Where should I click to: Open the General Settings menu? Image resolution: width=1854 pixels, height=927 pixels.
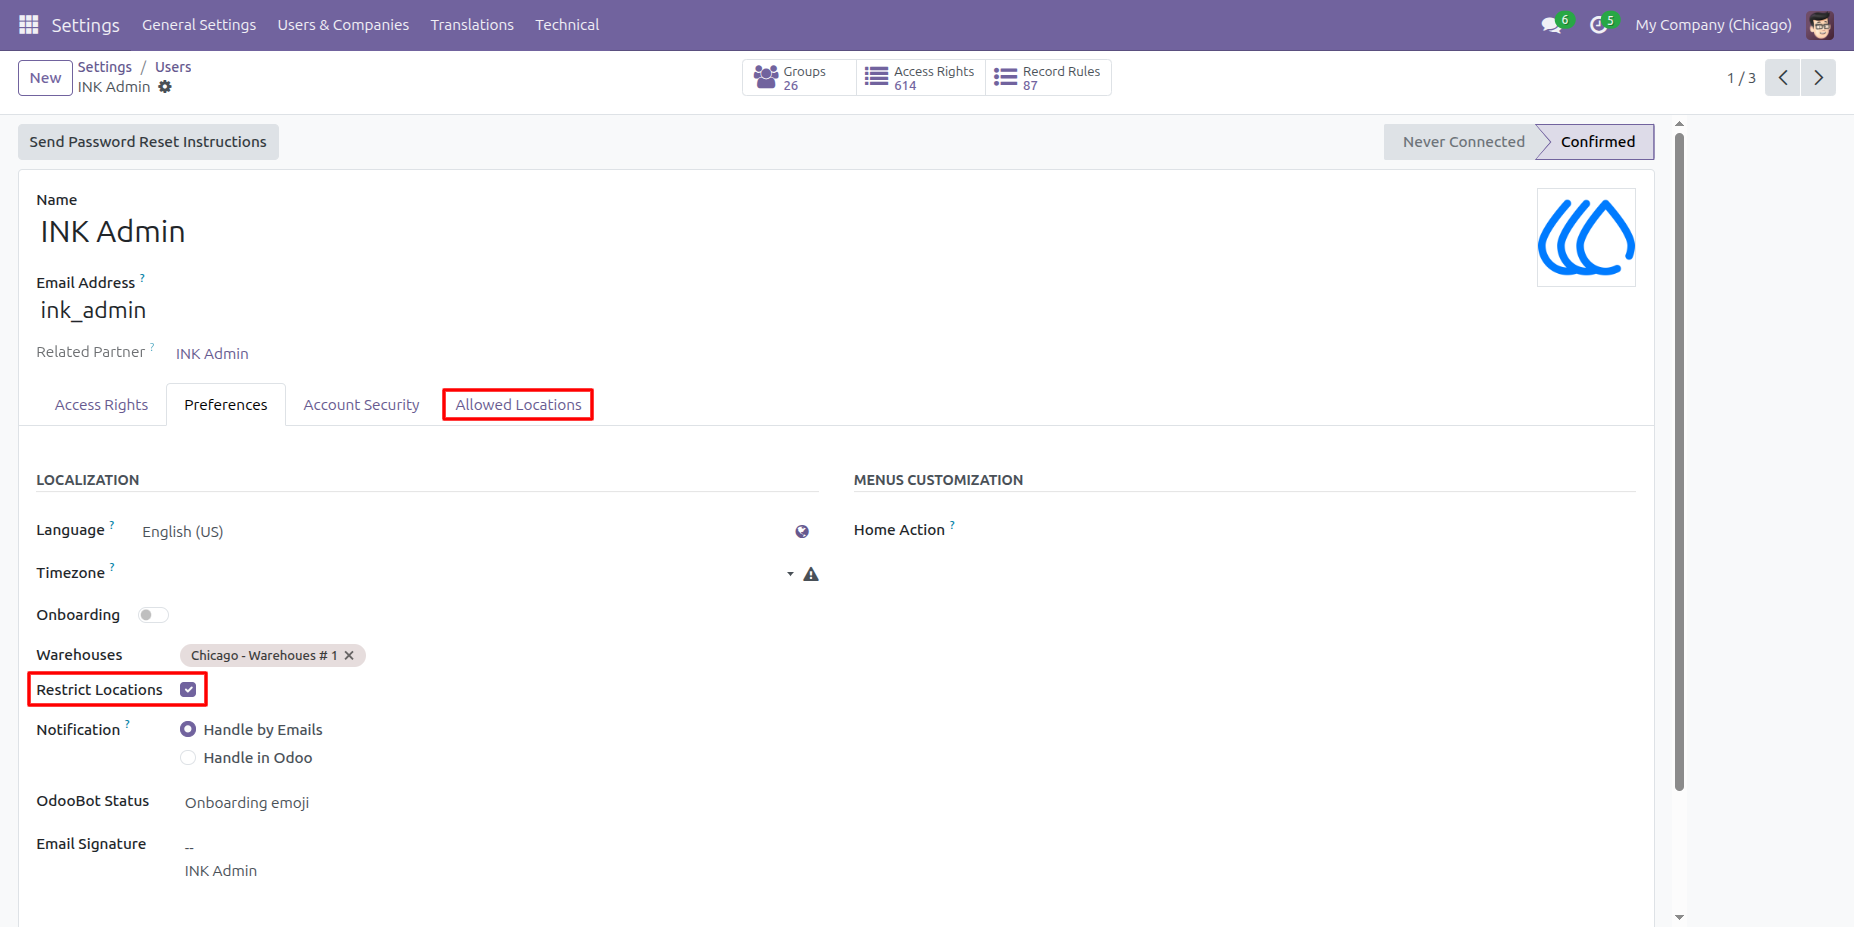pos(199,25)
